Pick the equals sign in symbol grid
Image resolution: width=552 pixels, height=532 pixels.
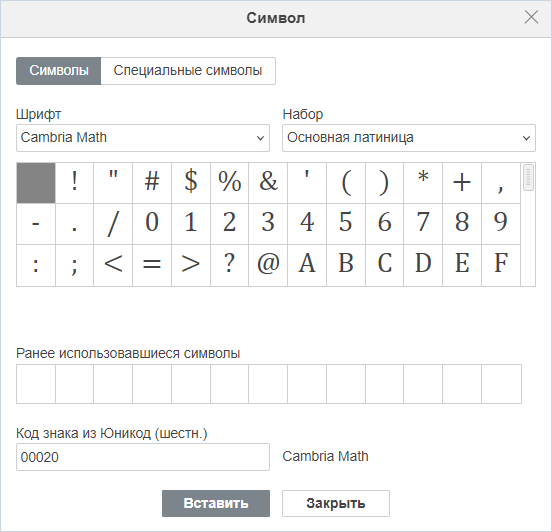click(x=152, y=265)
